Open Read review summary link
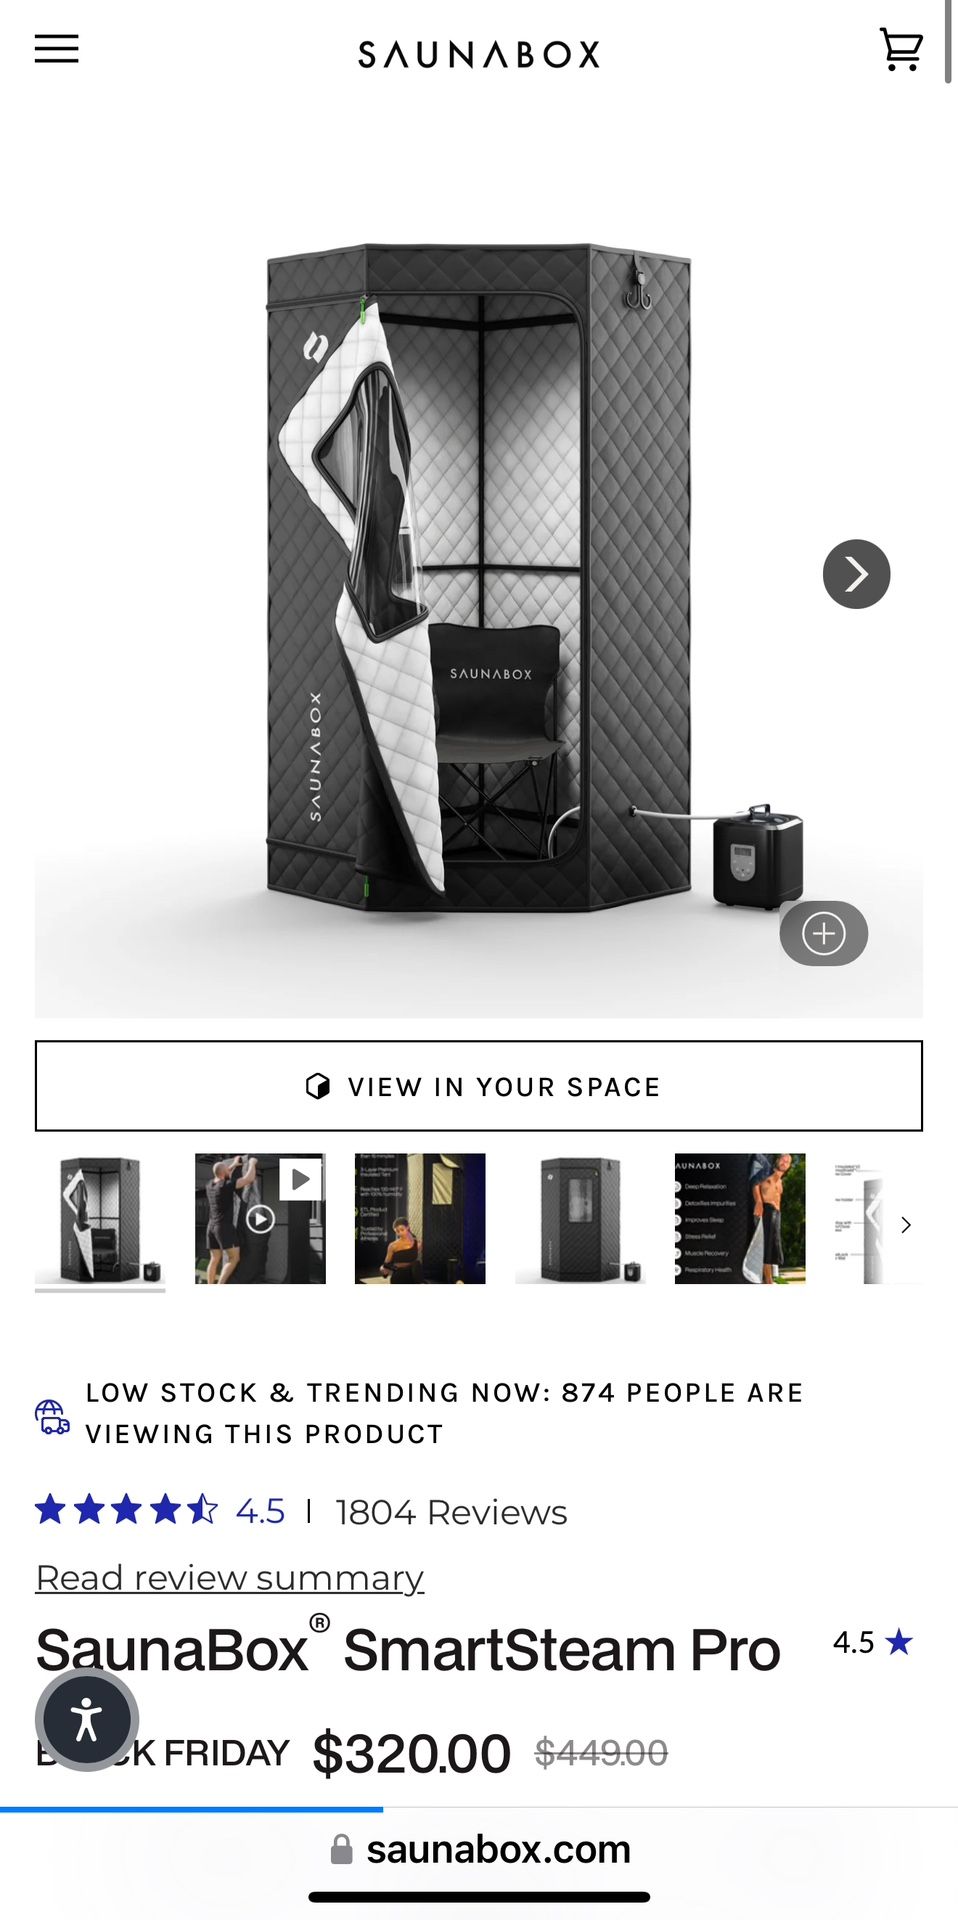Viewport: 958px width, 1920px height. tap(230, 1578)
